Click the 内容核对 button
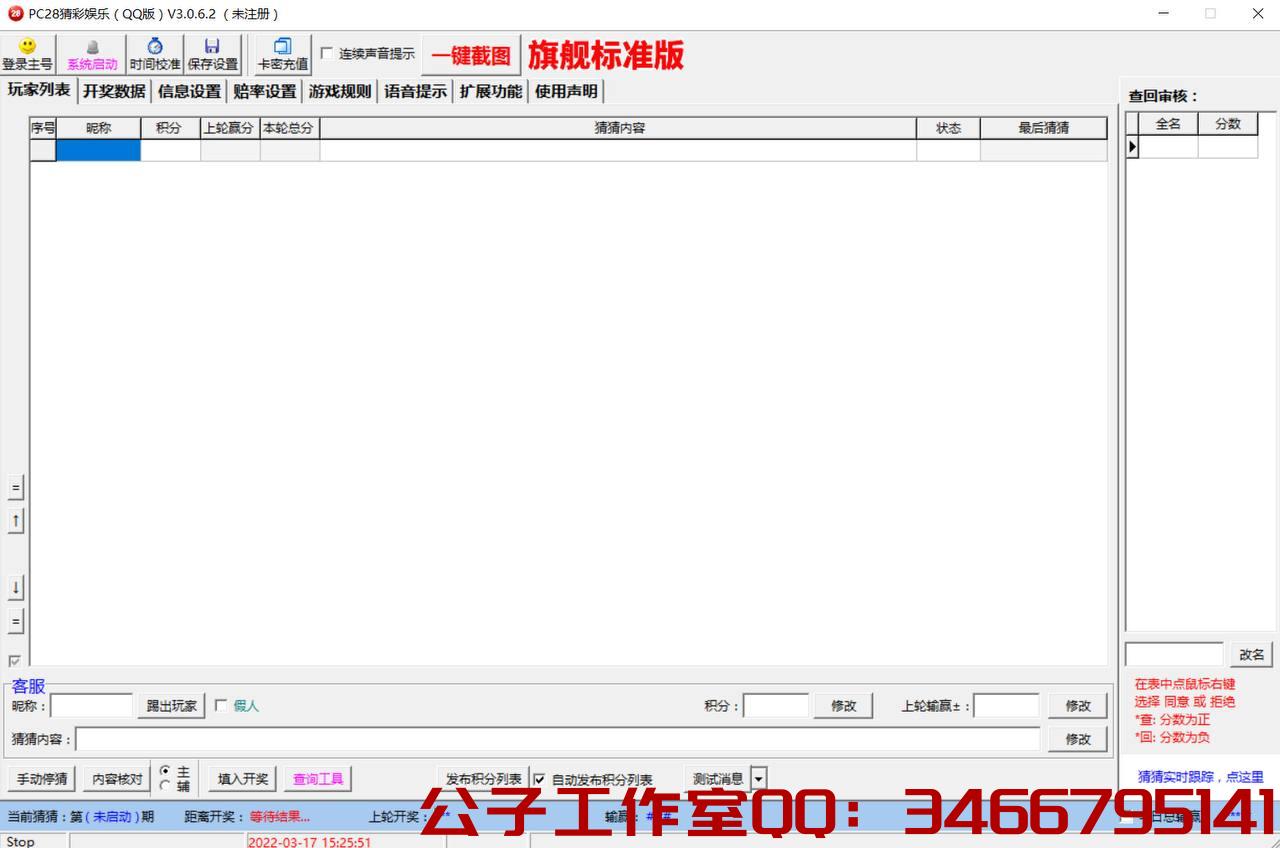Screen dimensions: 1280x848 pyautogui.click(x=117, y=779)
